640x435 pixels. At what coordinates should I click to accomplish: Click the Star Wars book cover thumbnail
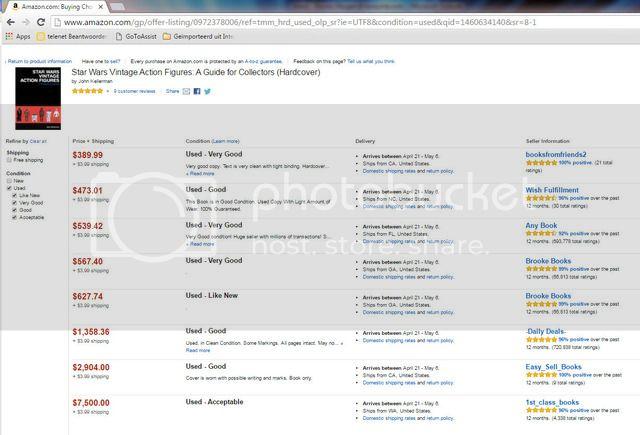(x=38, y=98)
